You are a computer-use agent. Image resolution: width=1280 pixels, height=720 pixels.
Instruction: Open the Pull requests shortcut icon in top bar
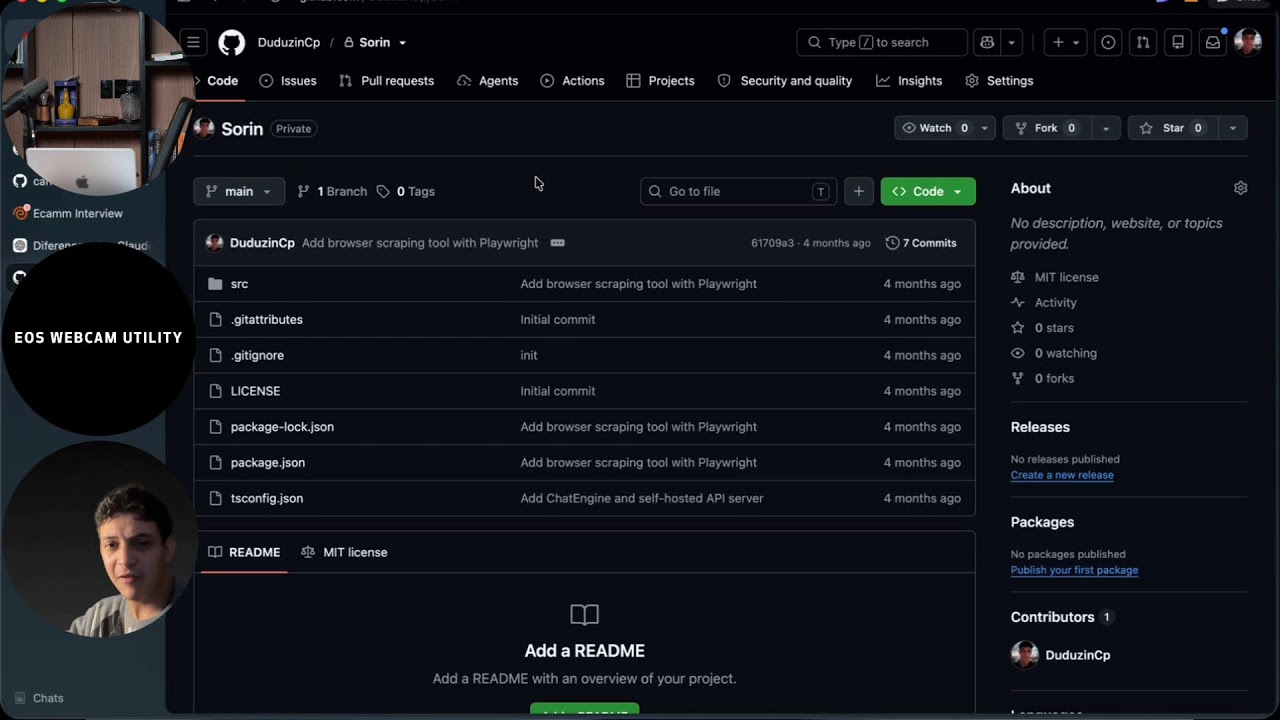click(x=1143, y=42)
